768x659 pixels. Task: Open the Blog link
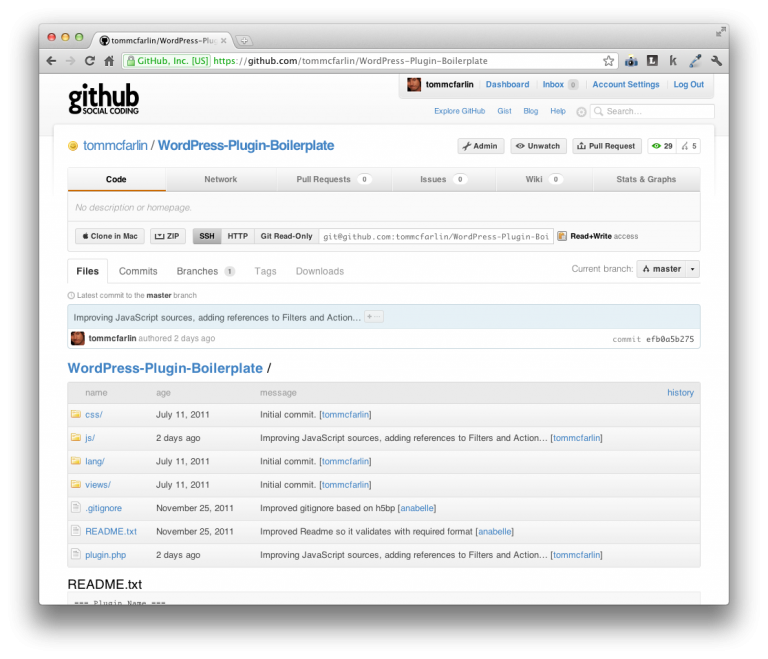(530, 111)
